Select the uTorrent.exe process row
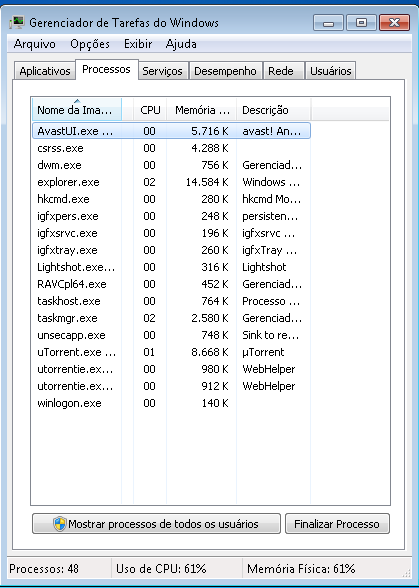This screenshot has width=419, height=588. (171, 352)
